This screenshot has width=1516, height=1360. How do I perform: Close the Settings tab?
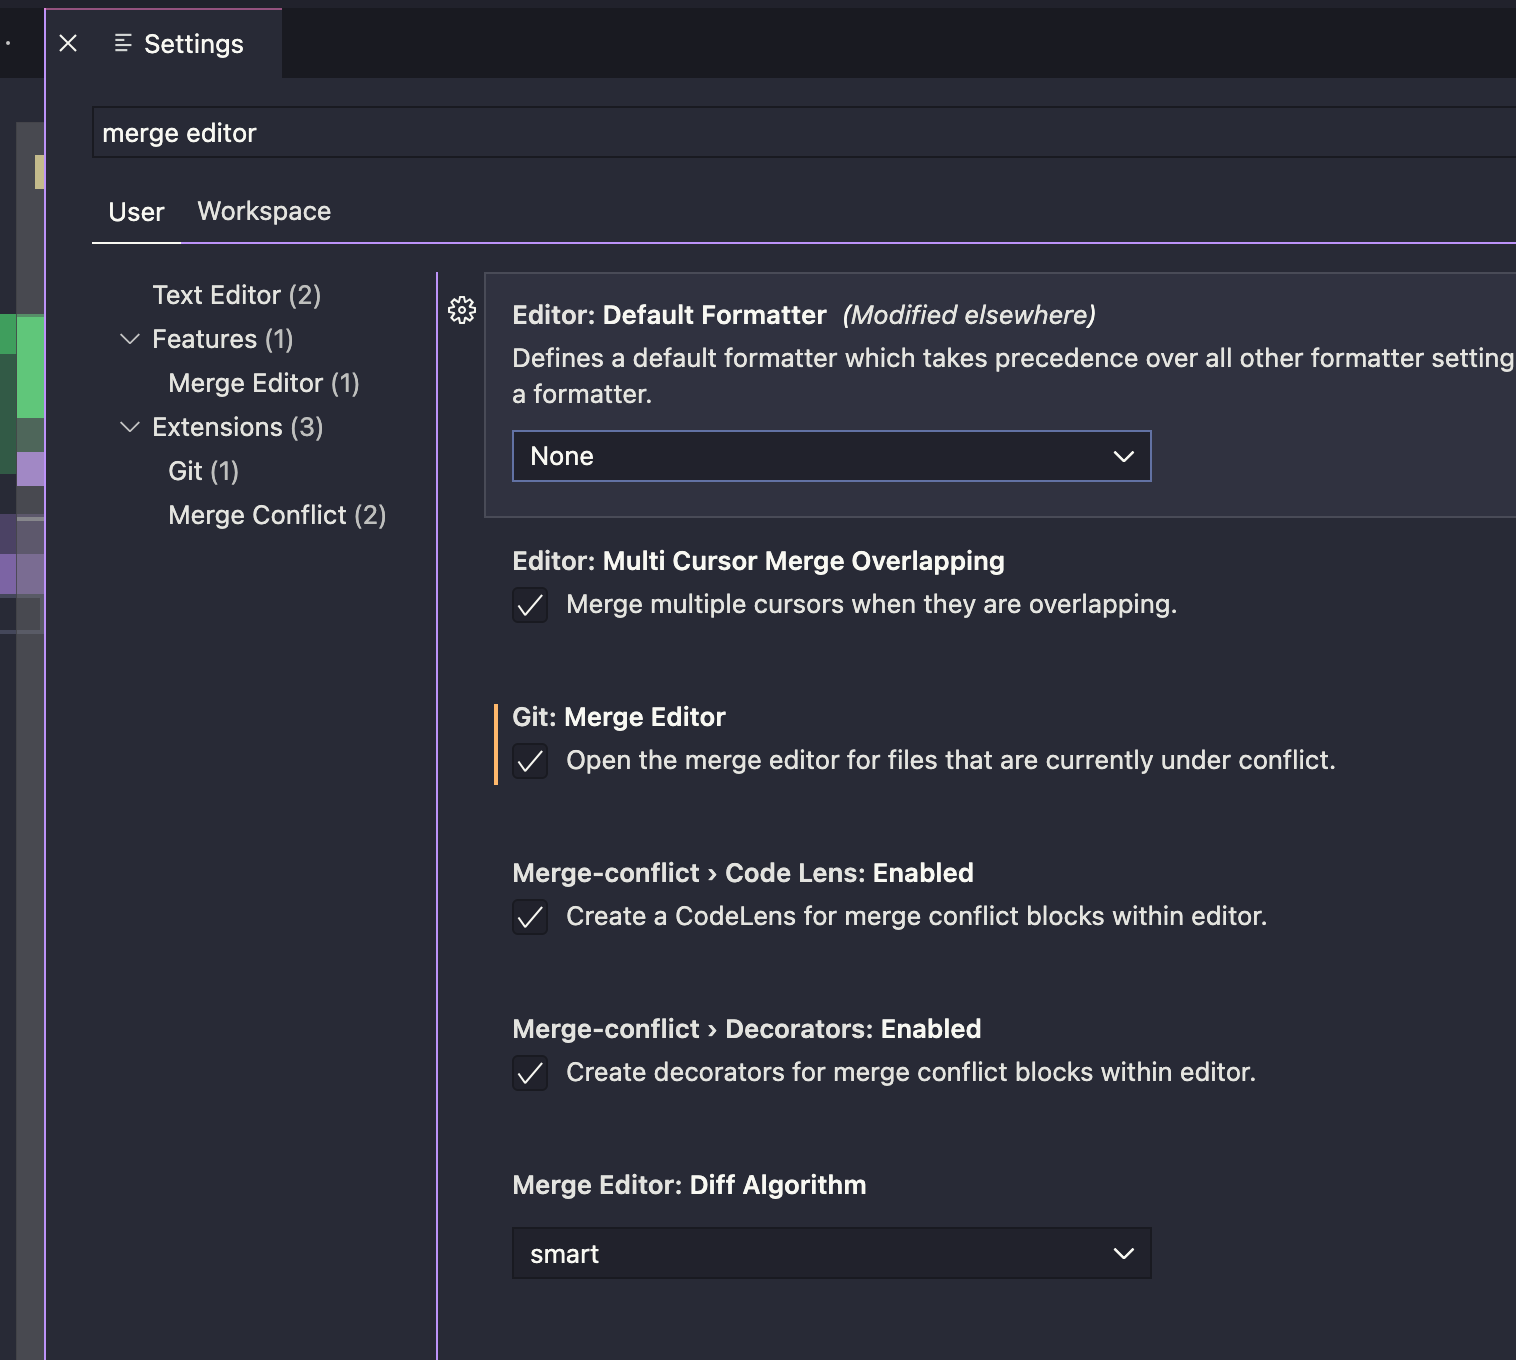pos(67,43)
